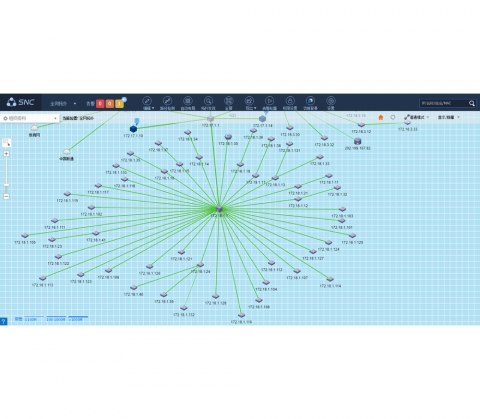Go to the orange home icon
Viewport: 480px width, 419px height.
pos(381,117)
